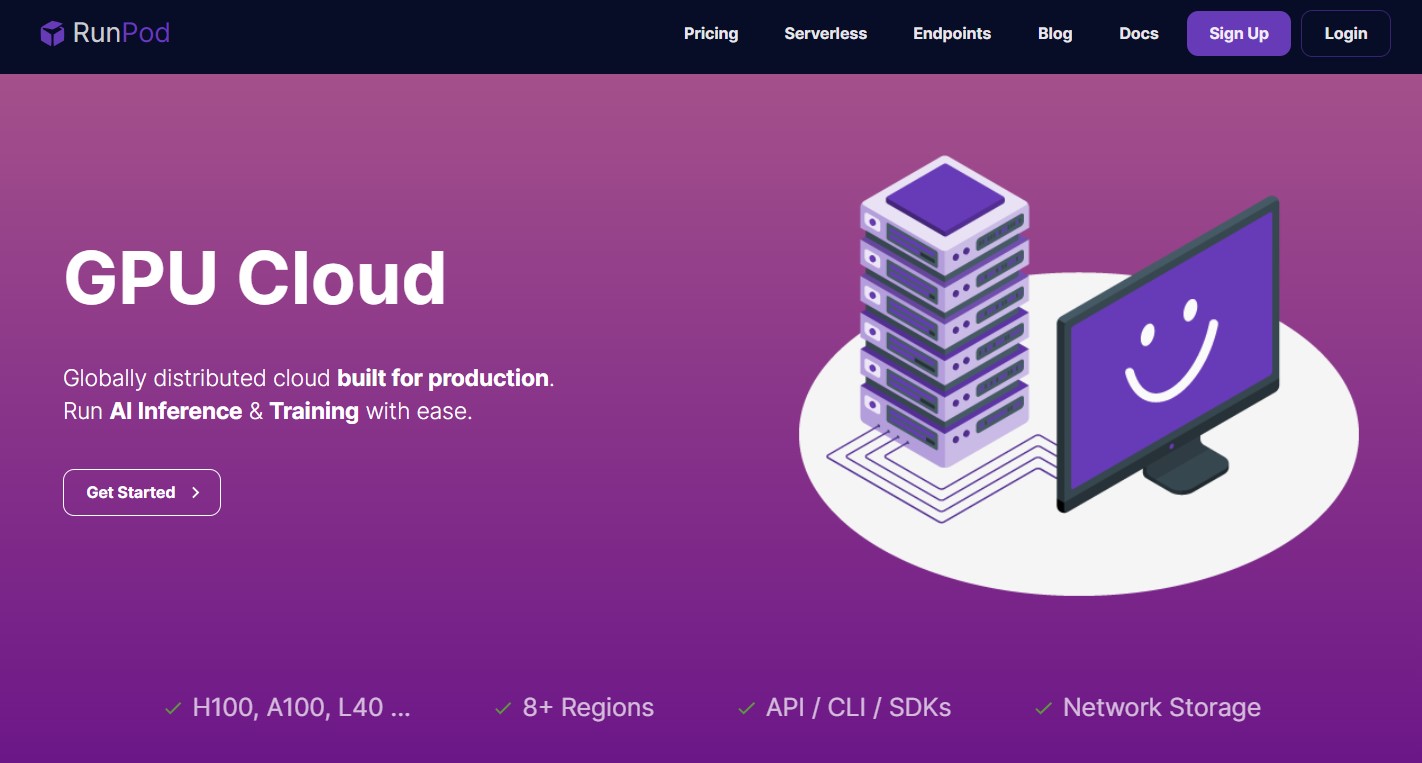The height and width of the screenshot is (763, 1422).
Task: Click the chevron arrow in Get Started
Action: (196, 492)
